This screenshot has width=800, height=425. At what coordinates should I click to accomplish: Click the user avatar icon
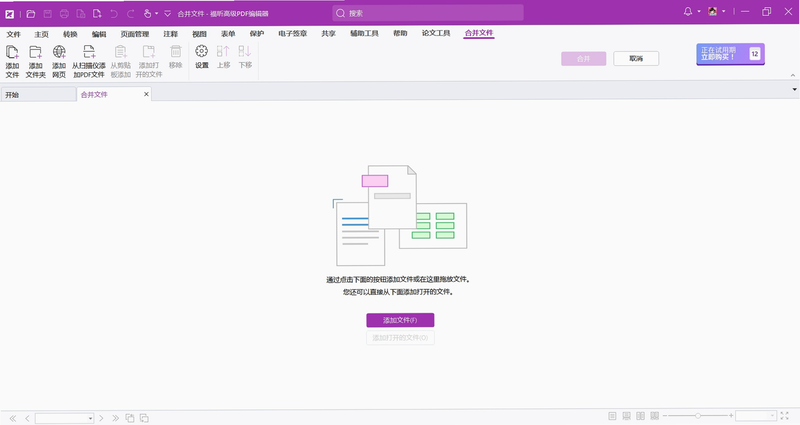point(713,12)
